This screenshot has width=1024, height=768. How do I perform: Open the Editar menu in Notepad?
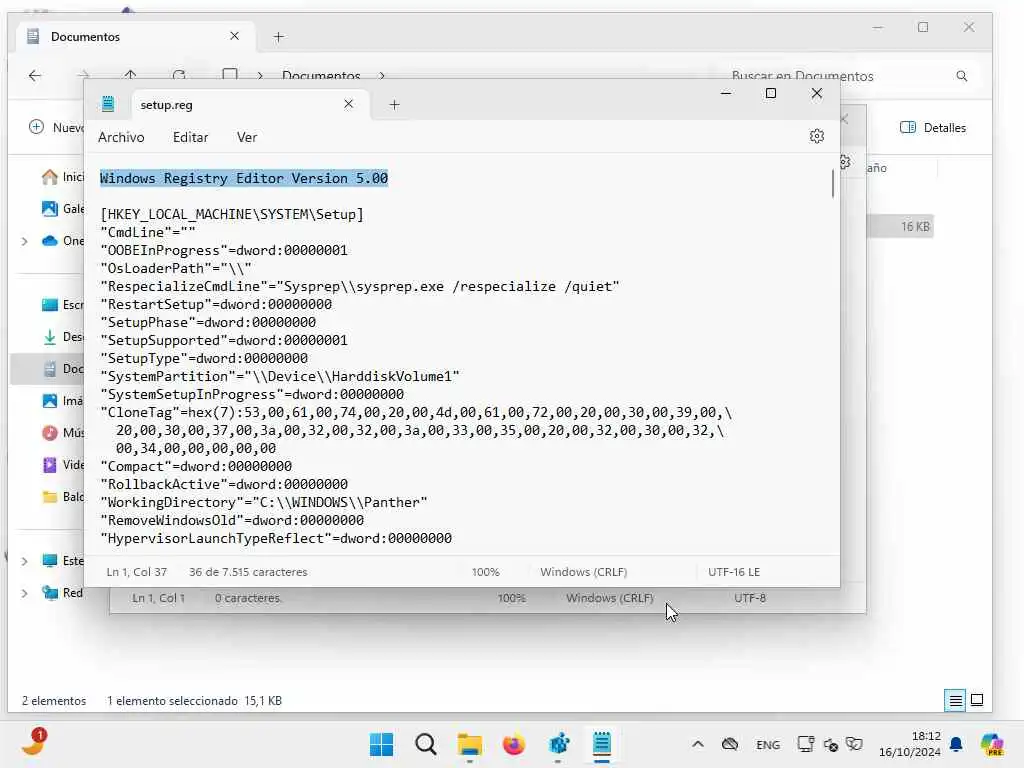[190, 137]
